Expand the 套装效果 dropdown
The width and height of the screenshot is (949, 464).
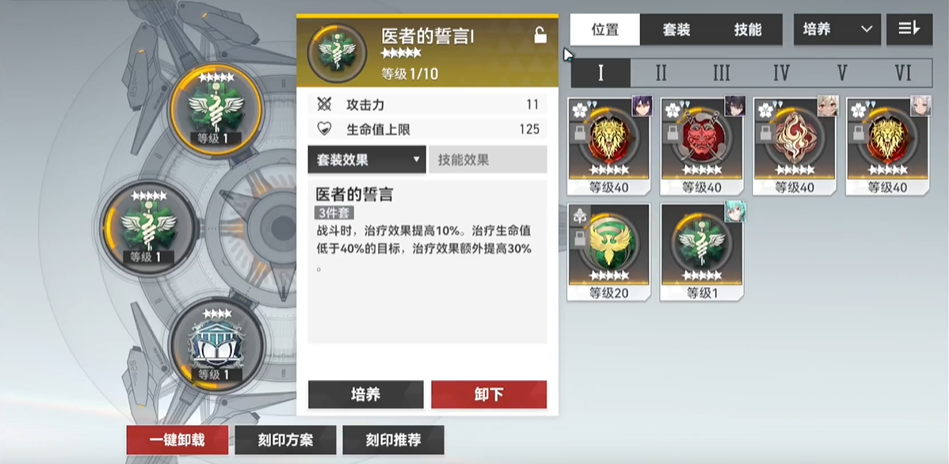(367, 160)
